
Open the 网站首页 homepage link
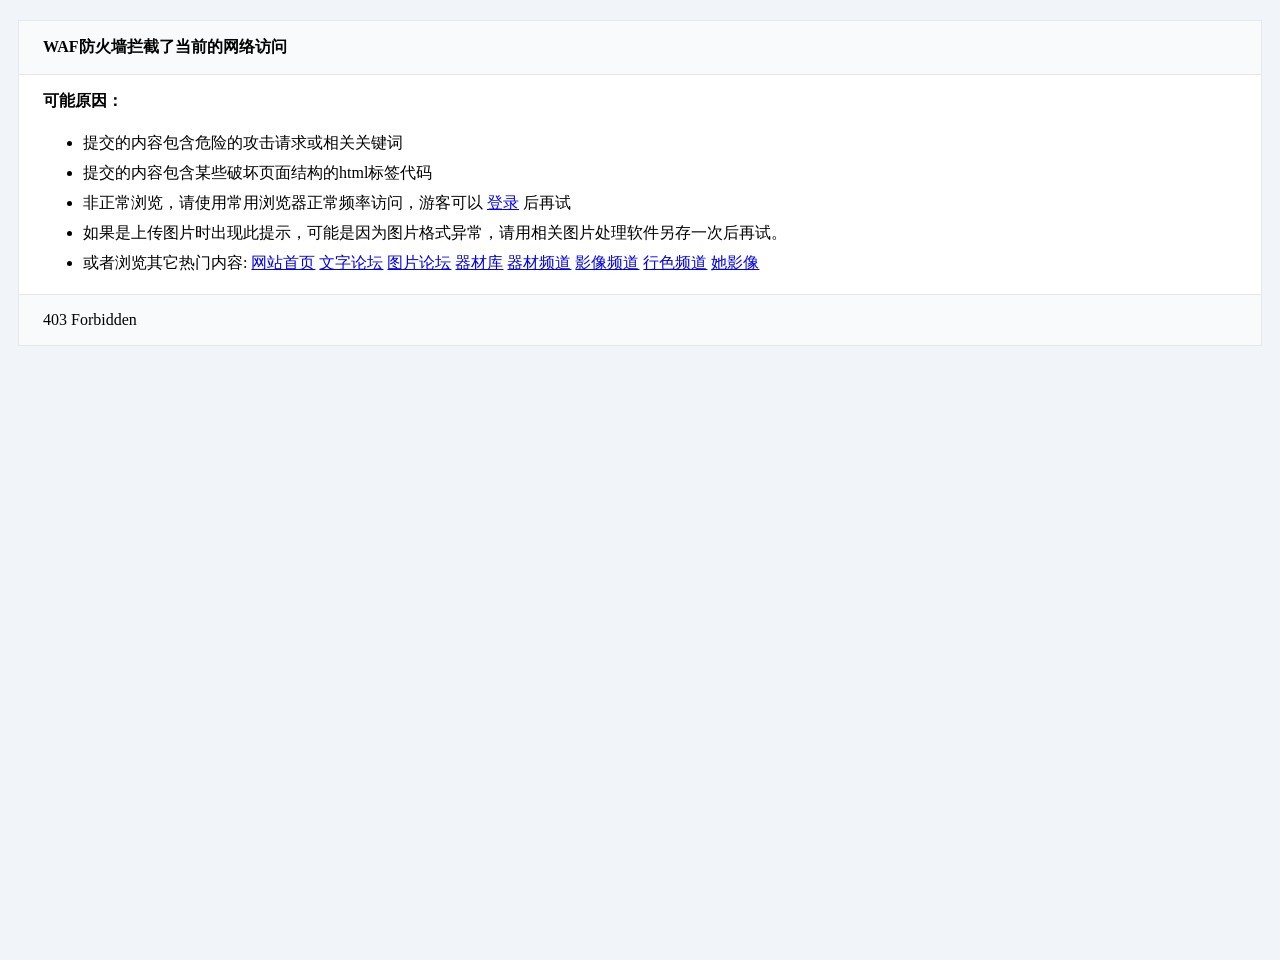[x=282, y=263]
